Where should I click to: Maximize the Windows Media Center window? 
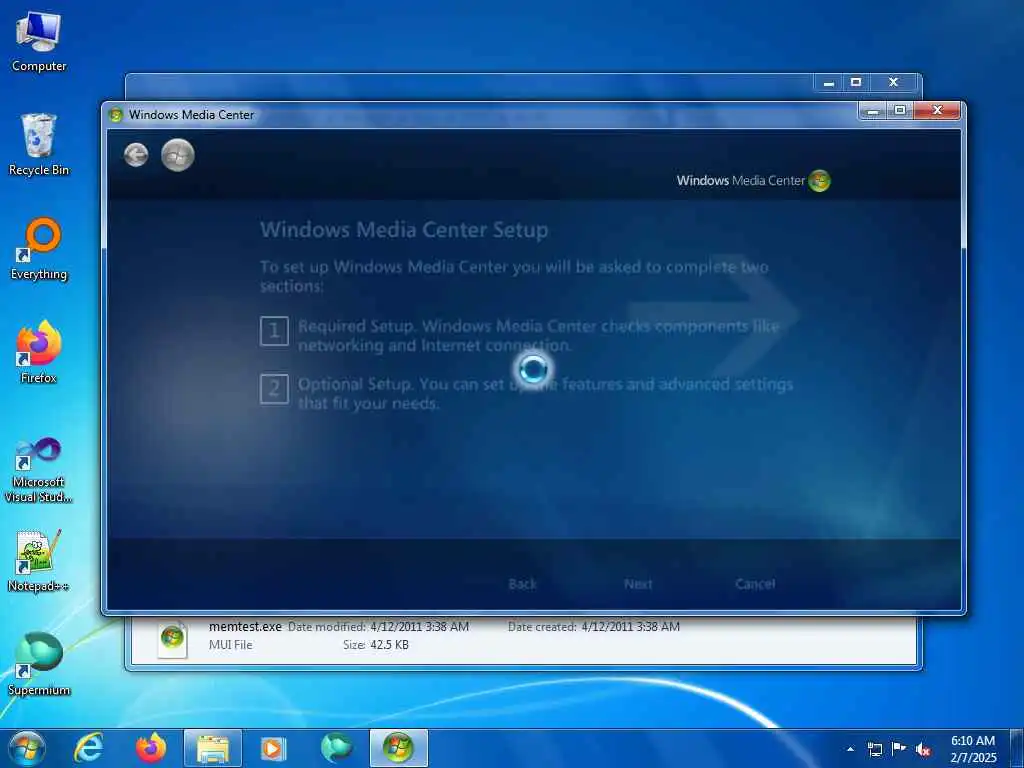click(900, 112)
